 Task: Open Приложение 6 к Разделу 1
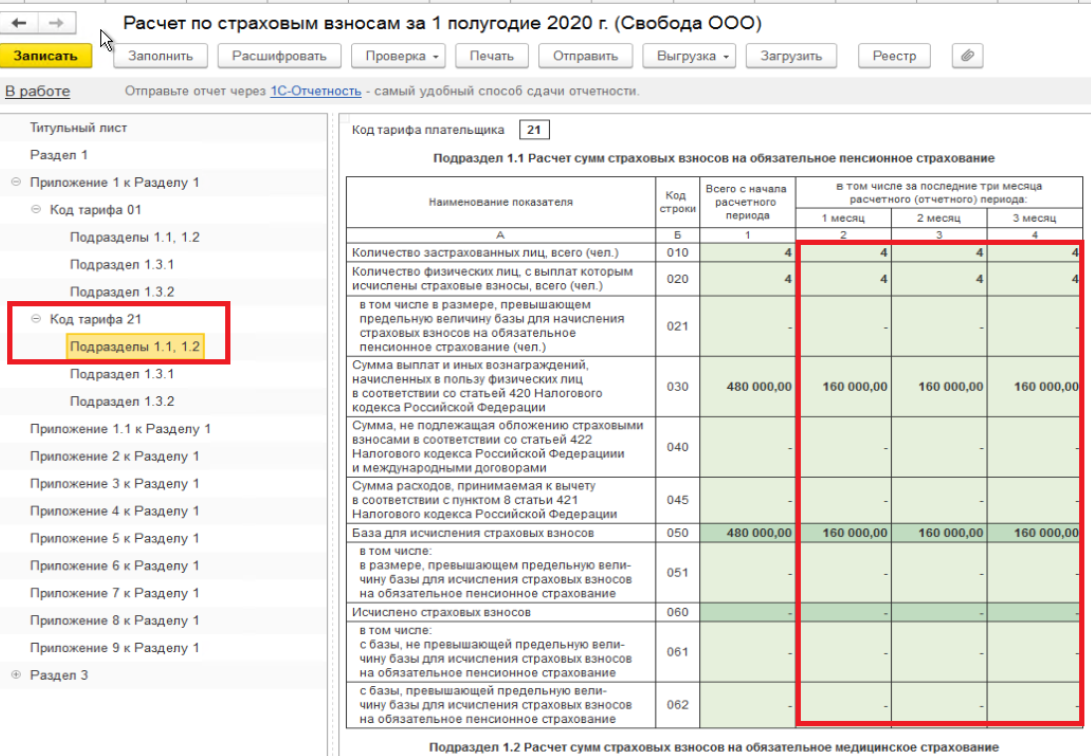point(114,565)
